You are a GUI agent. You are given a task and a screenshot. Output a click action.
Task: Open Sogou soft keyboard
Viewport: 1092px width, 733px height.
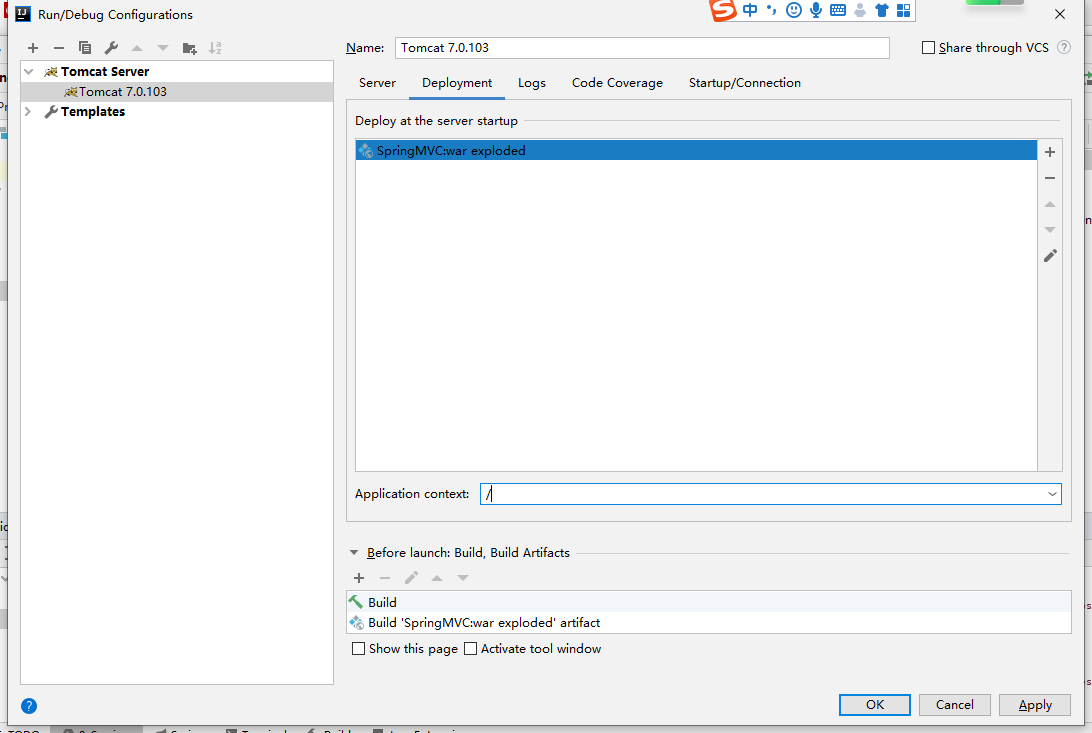tap(838, 10)
